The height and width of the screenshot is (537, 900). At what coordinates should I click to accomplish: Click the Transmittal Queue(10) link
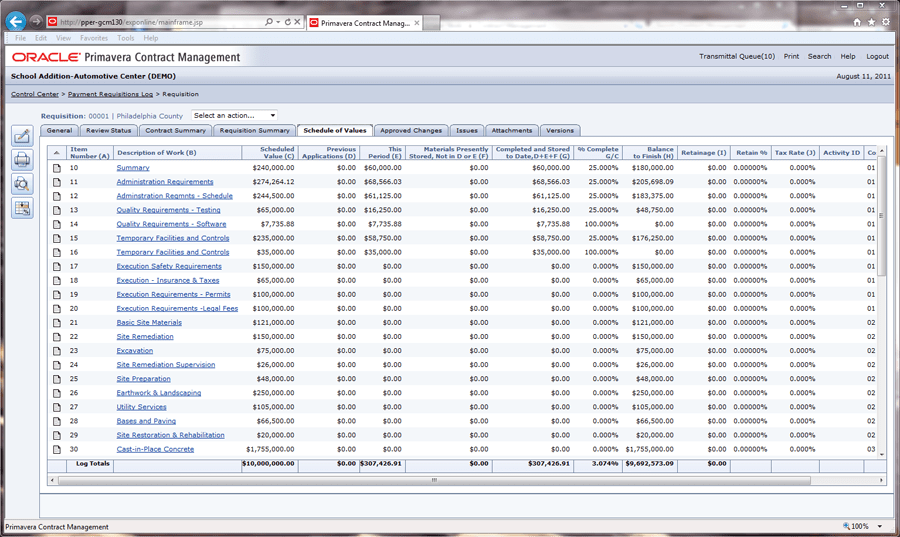click(x=736, y=56)
